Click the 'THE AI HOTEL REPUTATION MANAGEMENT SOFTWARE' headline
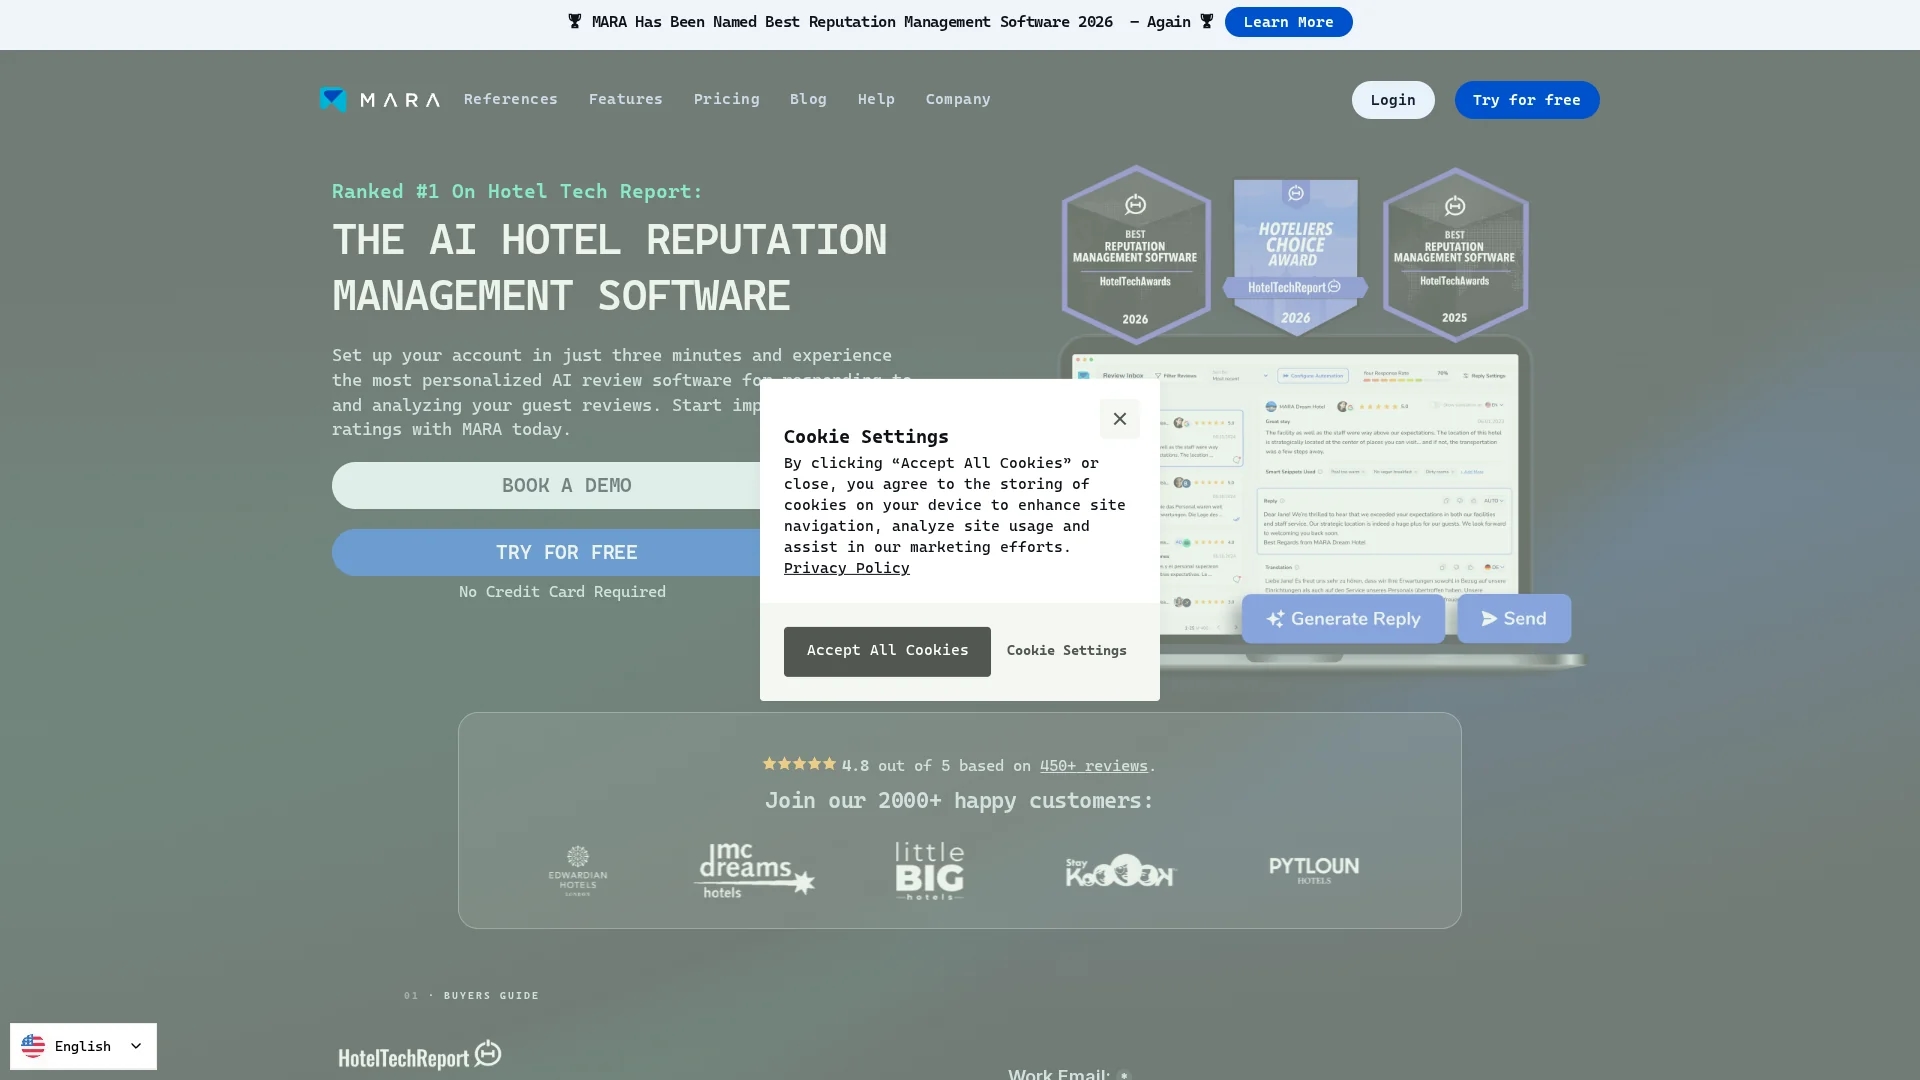 click(609, 268)
